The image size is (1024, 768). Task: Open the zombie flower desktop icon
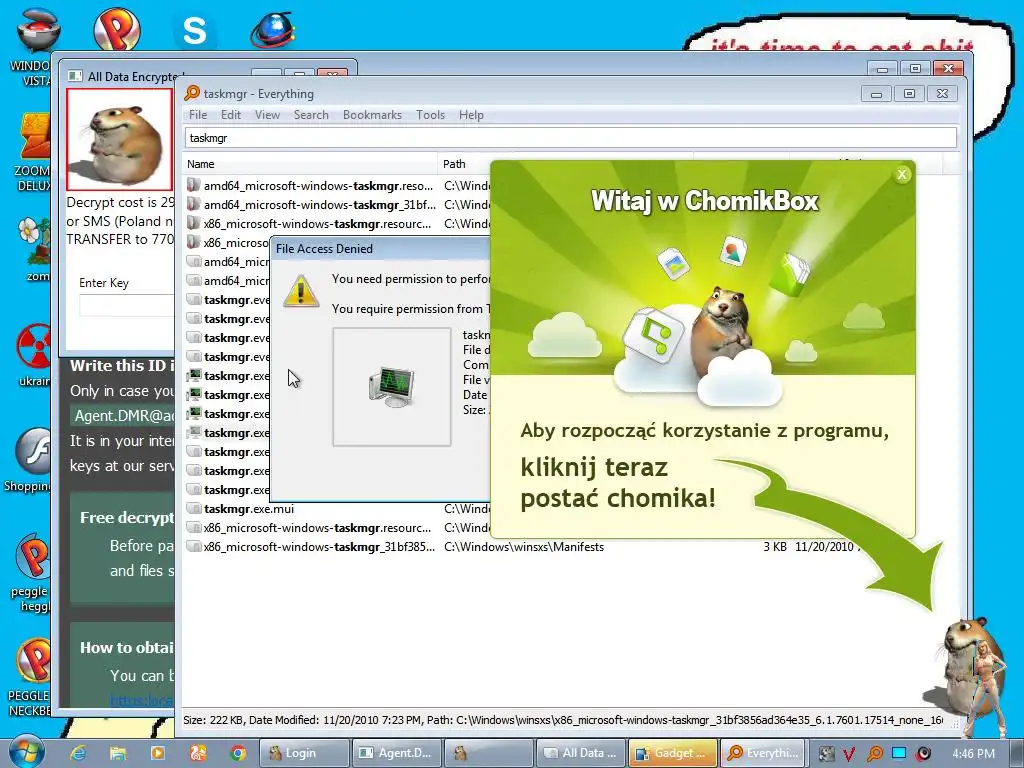pos(34,240)
